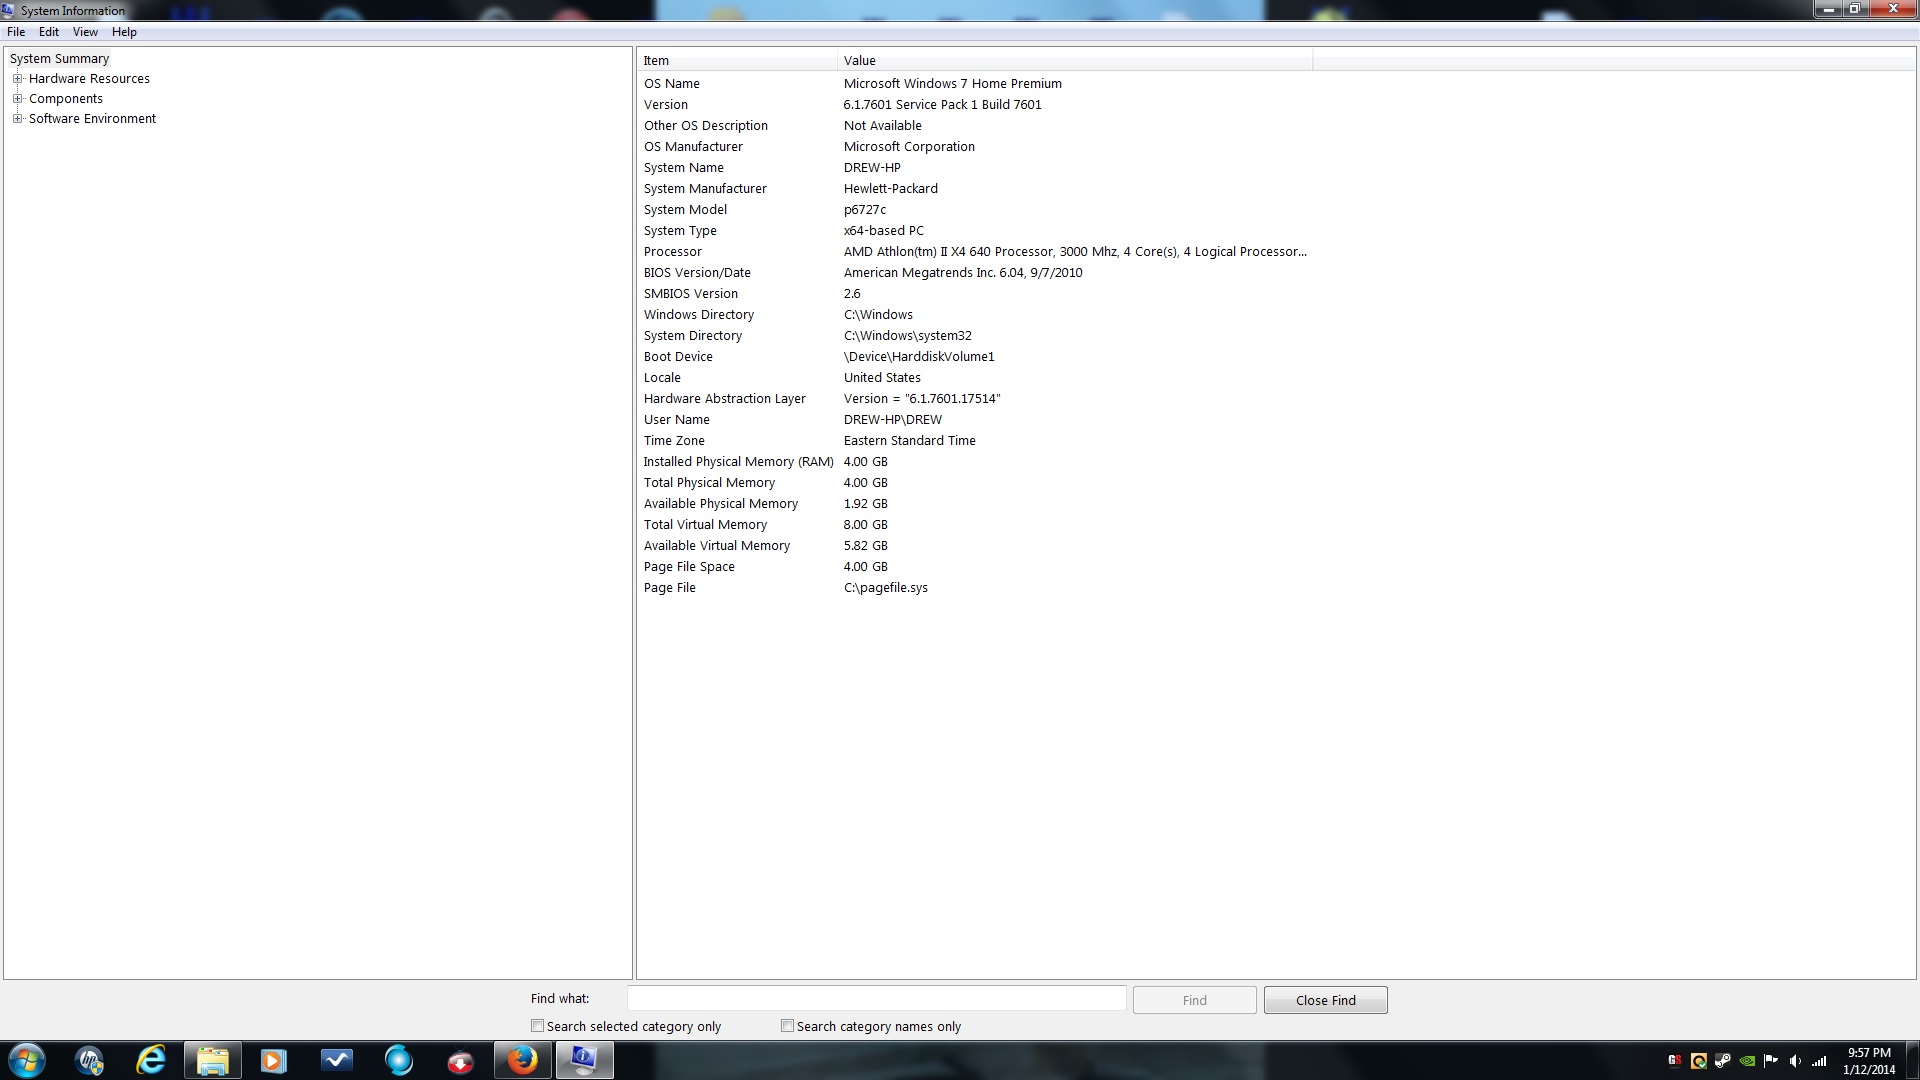Sort by the Value column header
Screen dimensions: 1920x1080
pos(1075,60)
